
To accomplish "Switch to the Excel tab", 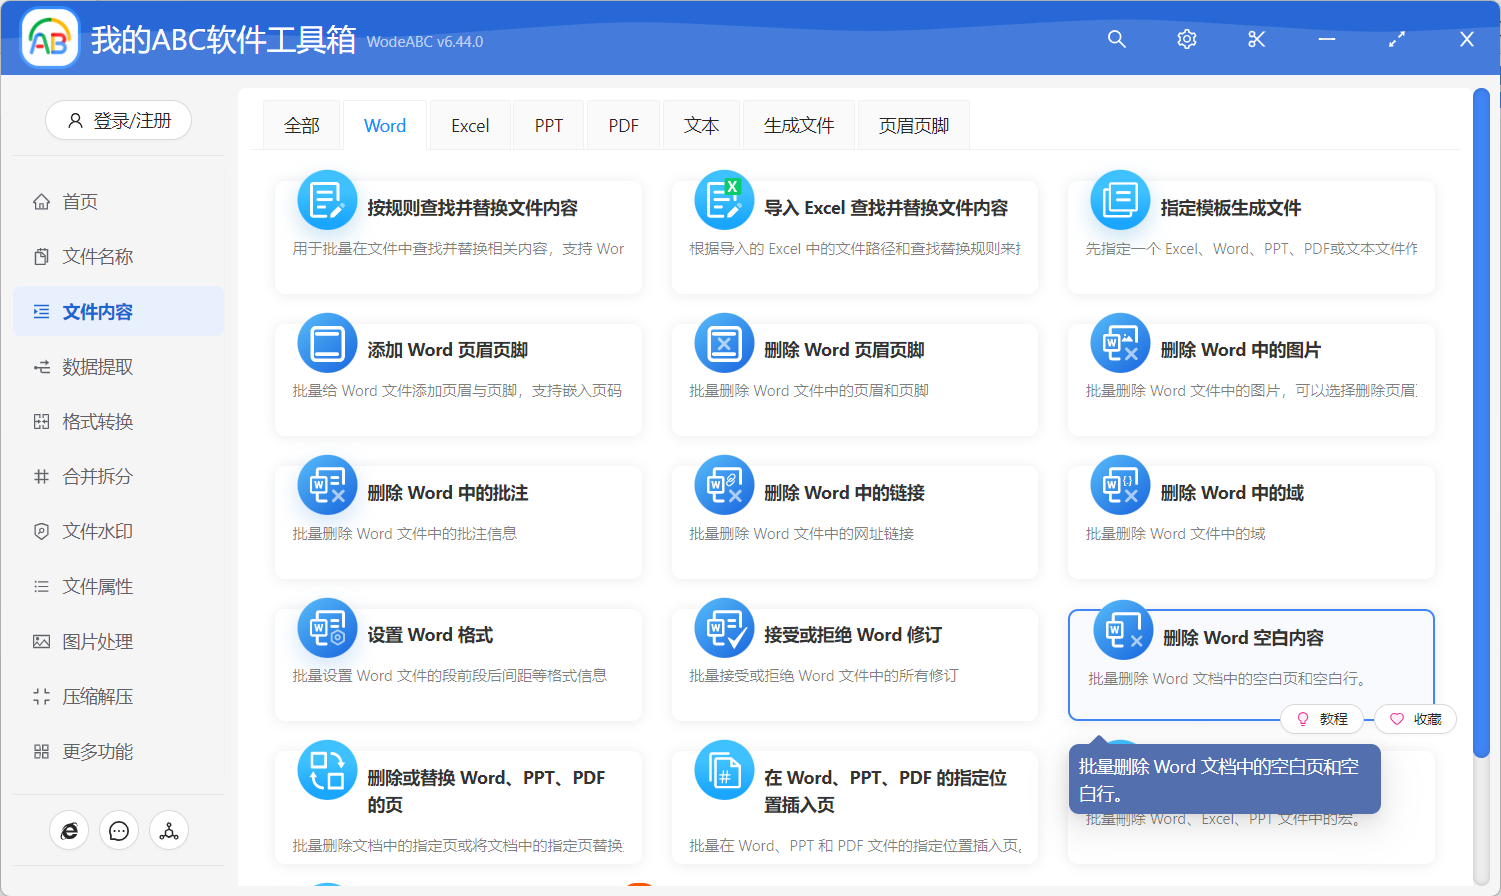I will point(469,124).
